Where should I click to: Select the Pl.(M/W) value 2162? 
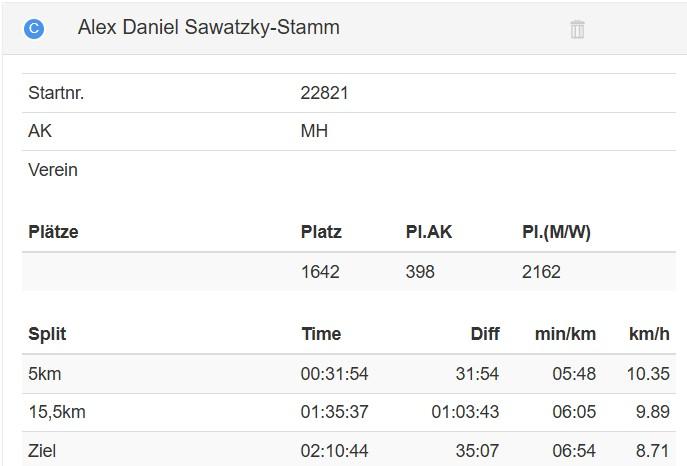pos(541,272)
